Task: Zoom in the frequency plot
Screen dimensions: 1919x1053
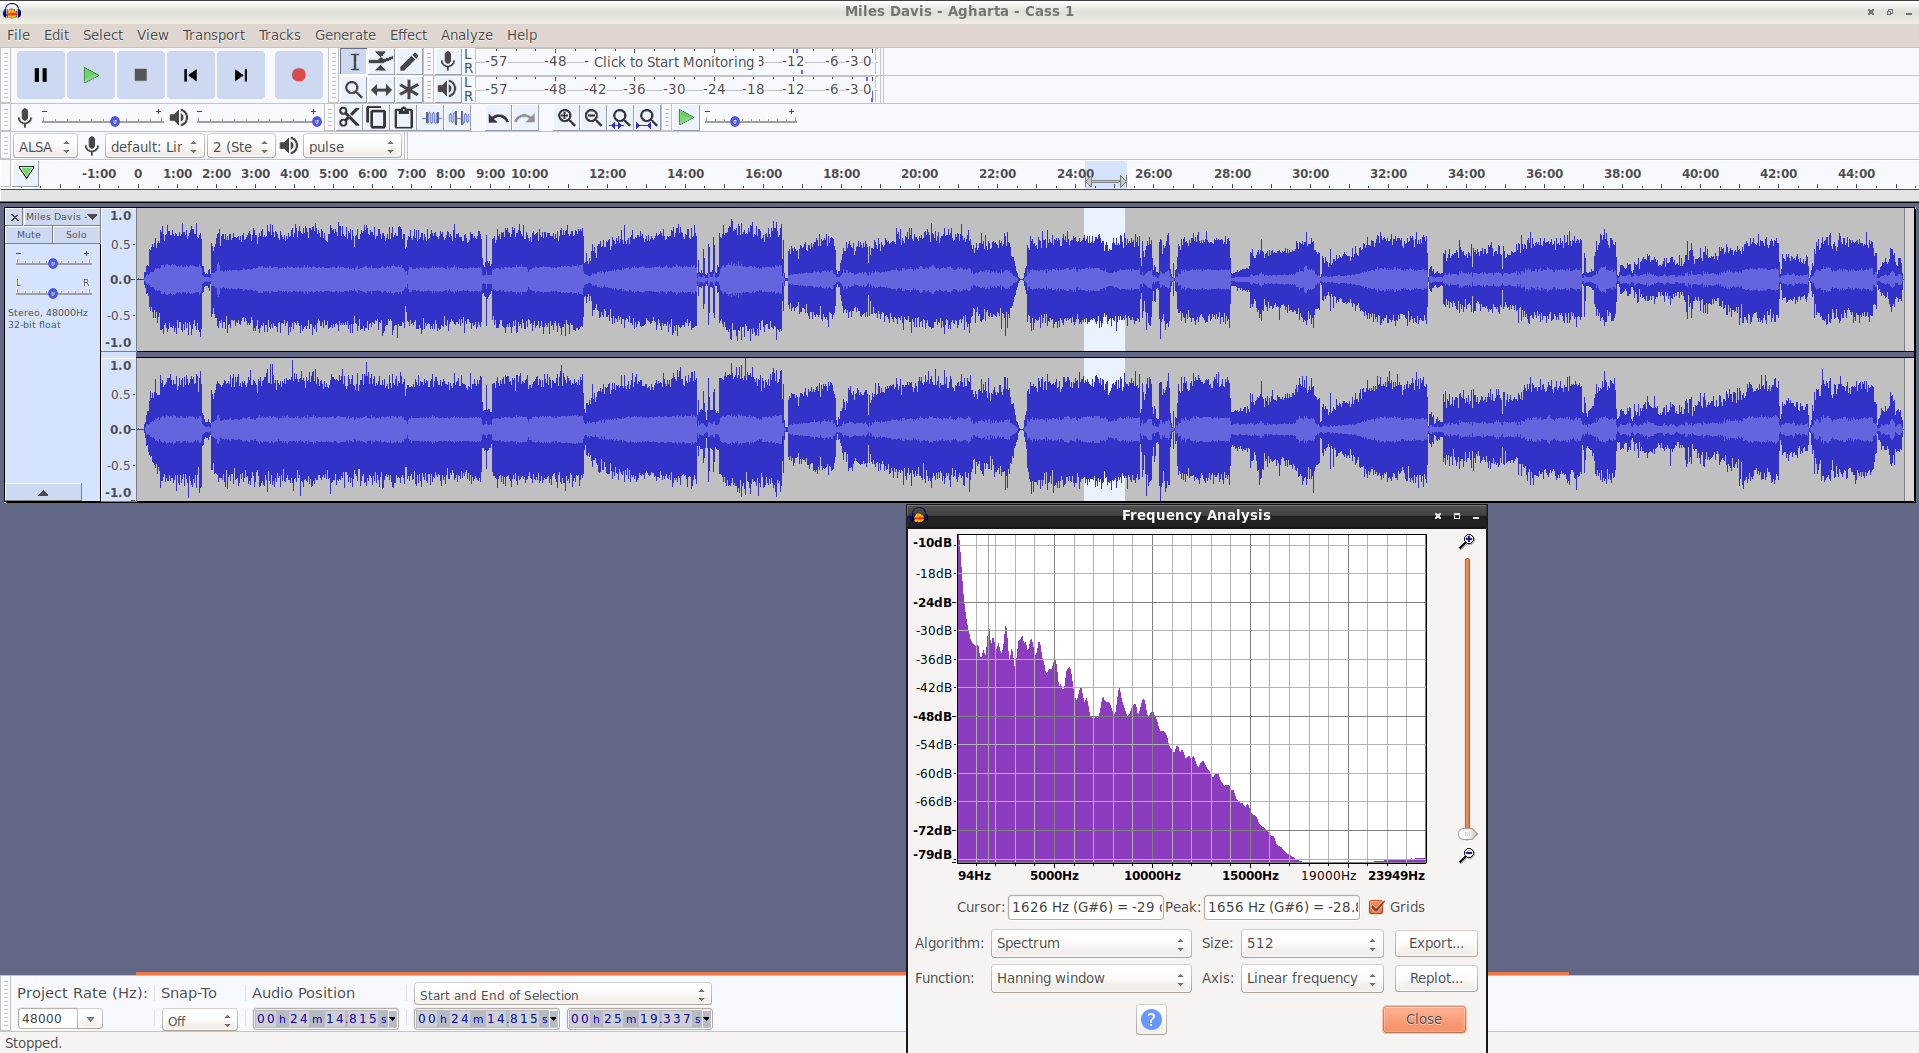Action: 1467,541
